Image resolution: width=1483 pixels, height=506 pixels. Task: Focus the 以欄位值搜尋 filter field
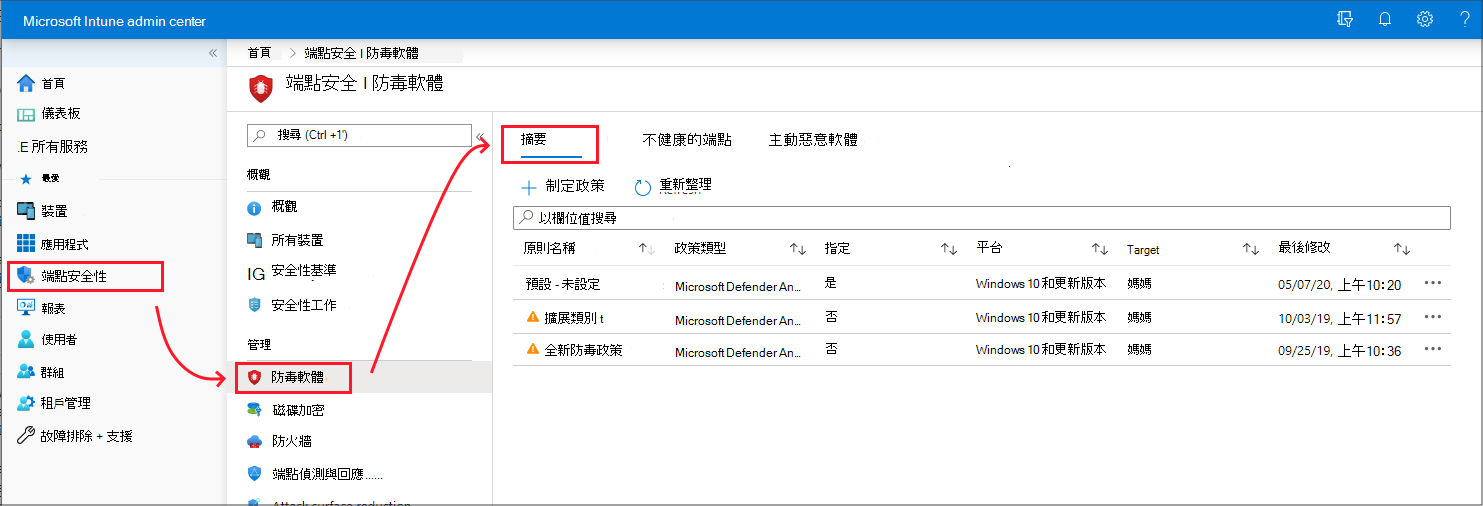982,217
